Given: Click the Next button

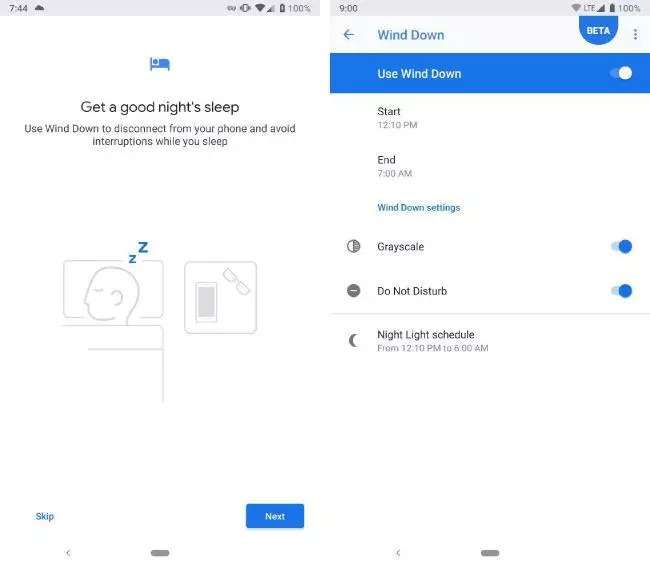Looking at the screenshot, I should tap(275, 516).
